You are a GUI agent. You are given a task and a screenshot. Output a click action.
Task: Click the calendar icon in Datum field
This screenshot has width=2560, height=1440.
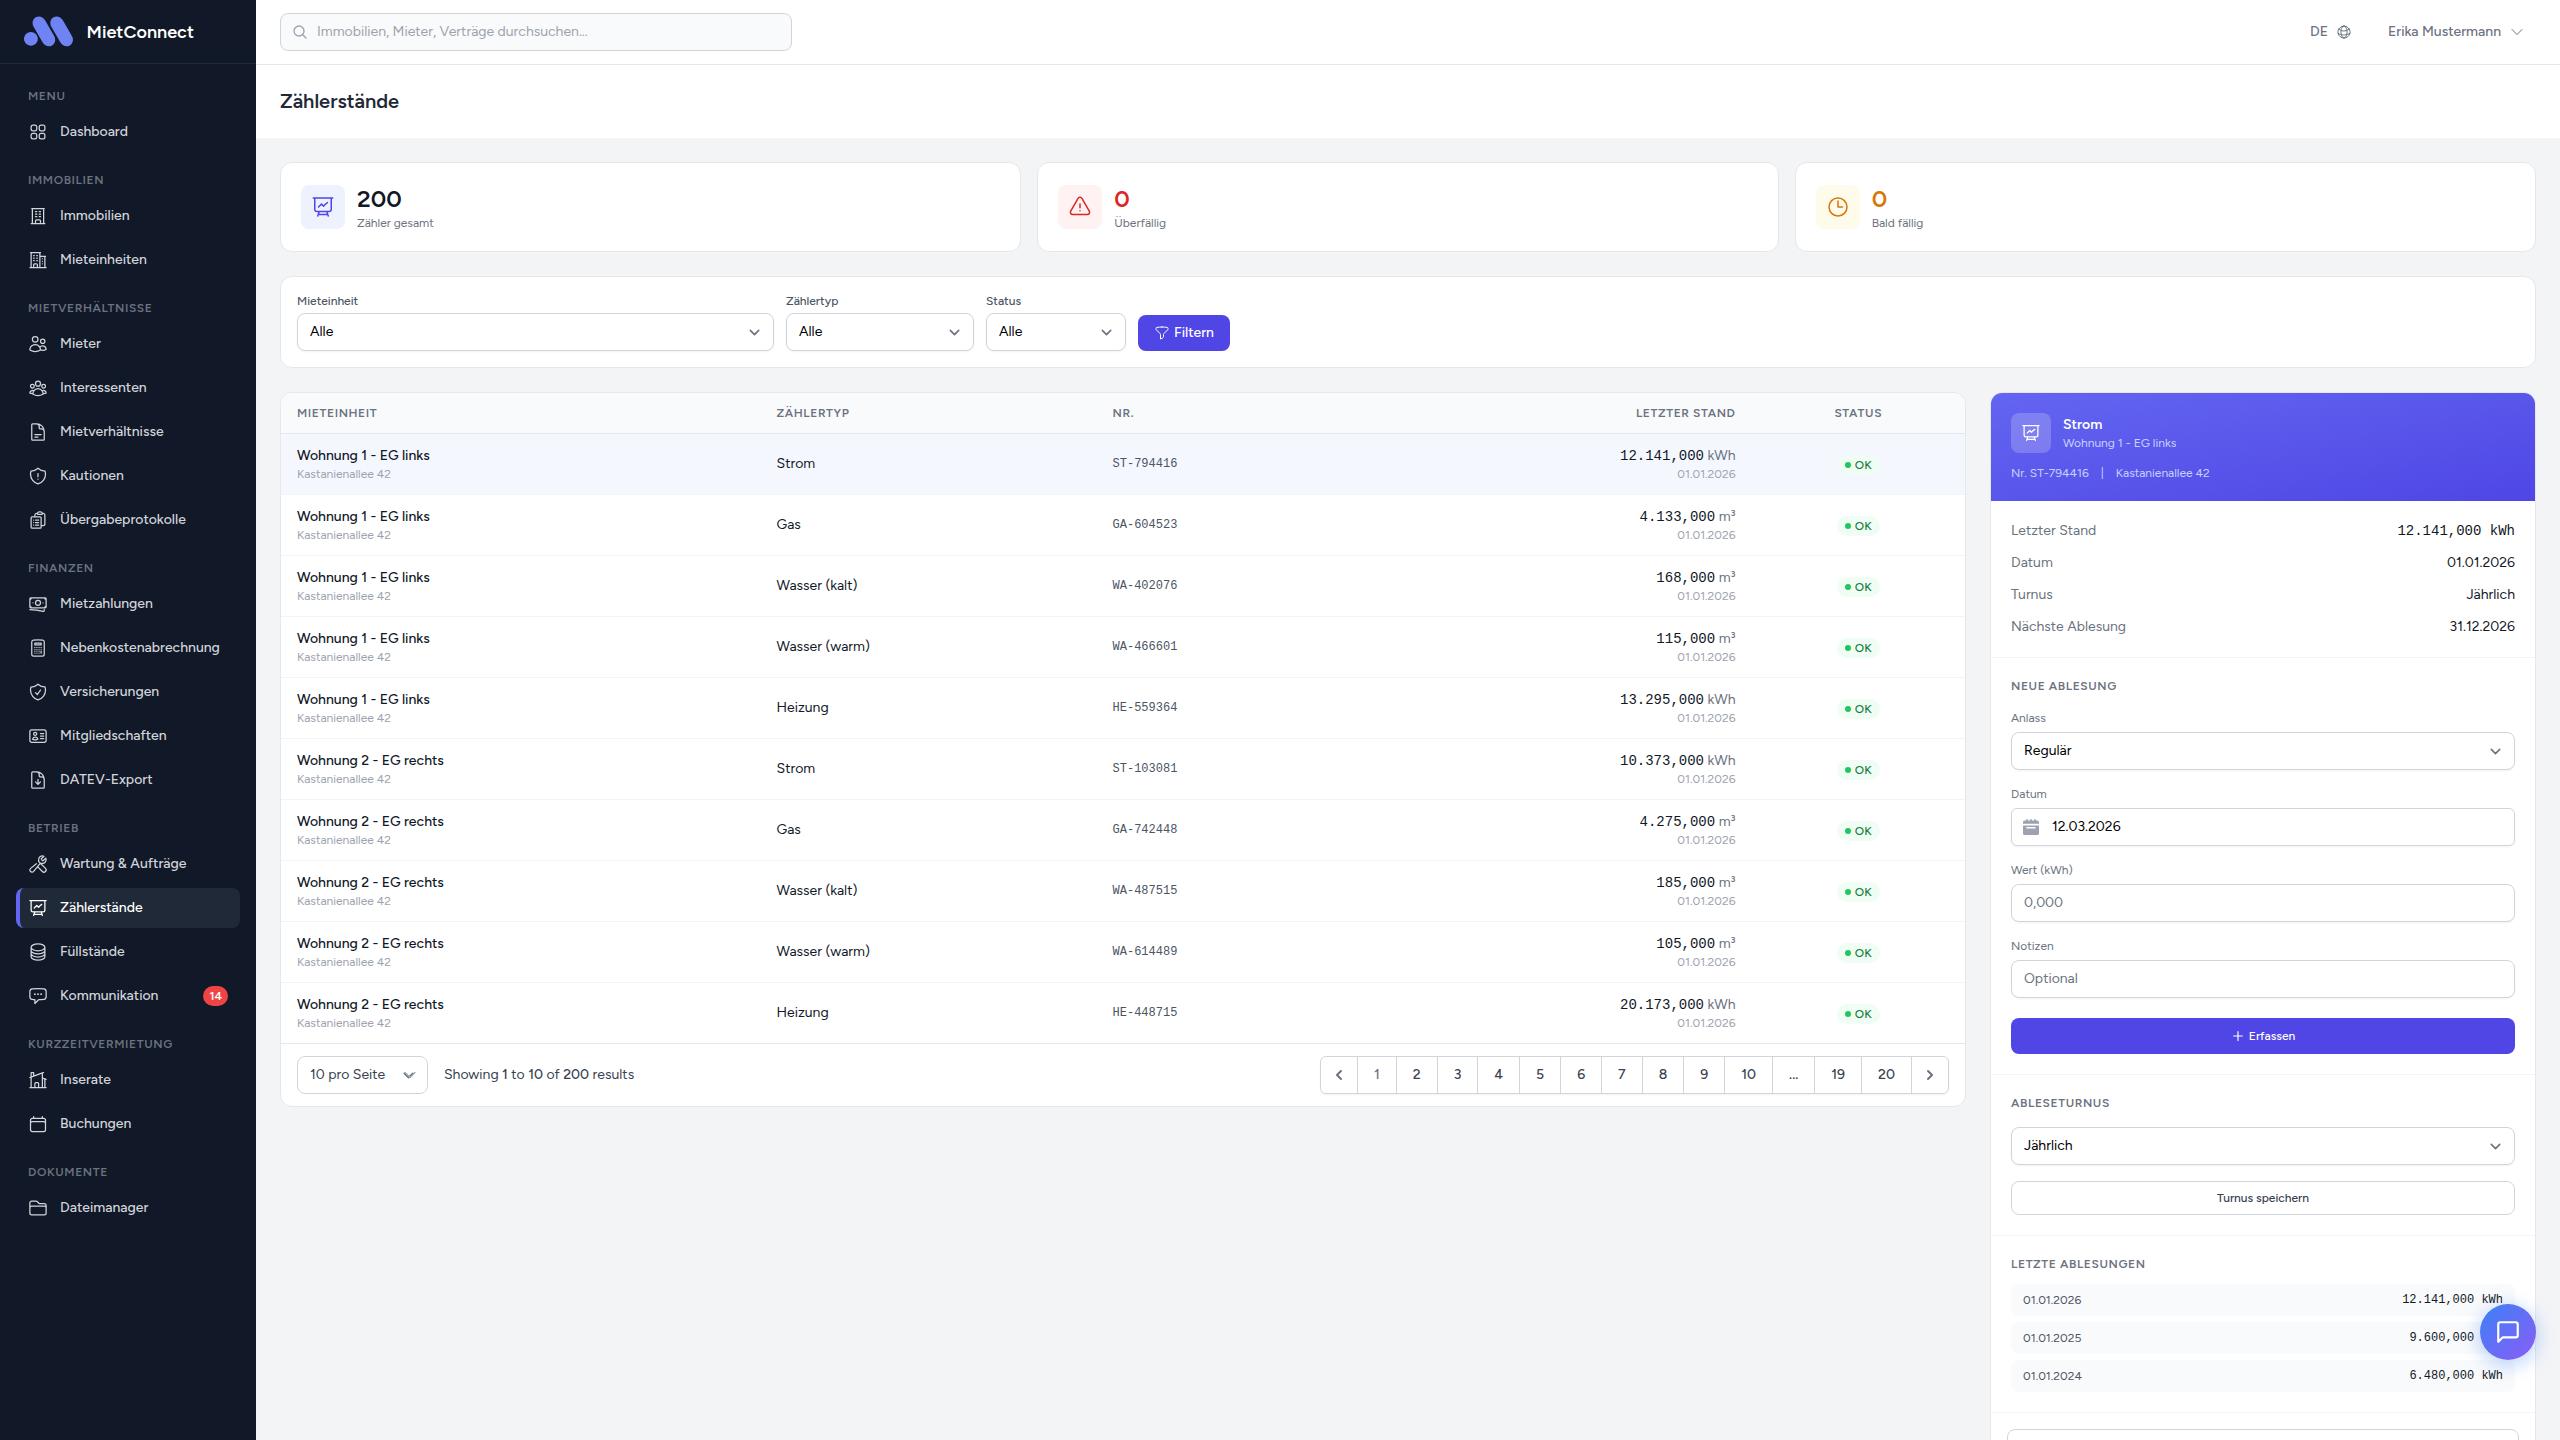pyautogui.click(x=2031, y=827)
